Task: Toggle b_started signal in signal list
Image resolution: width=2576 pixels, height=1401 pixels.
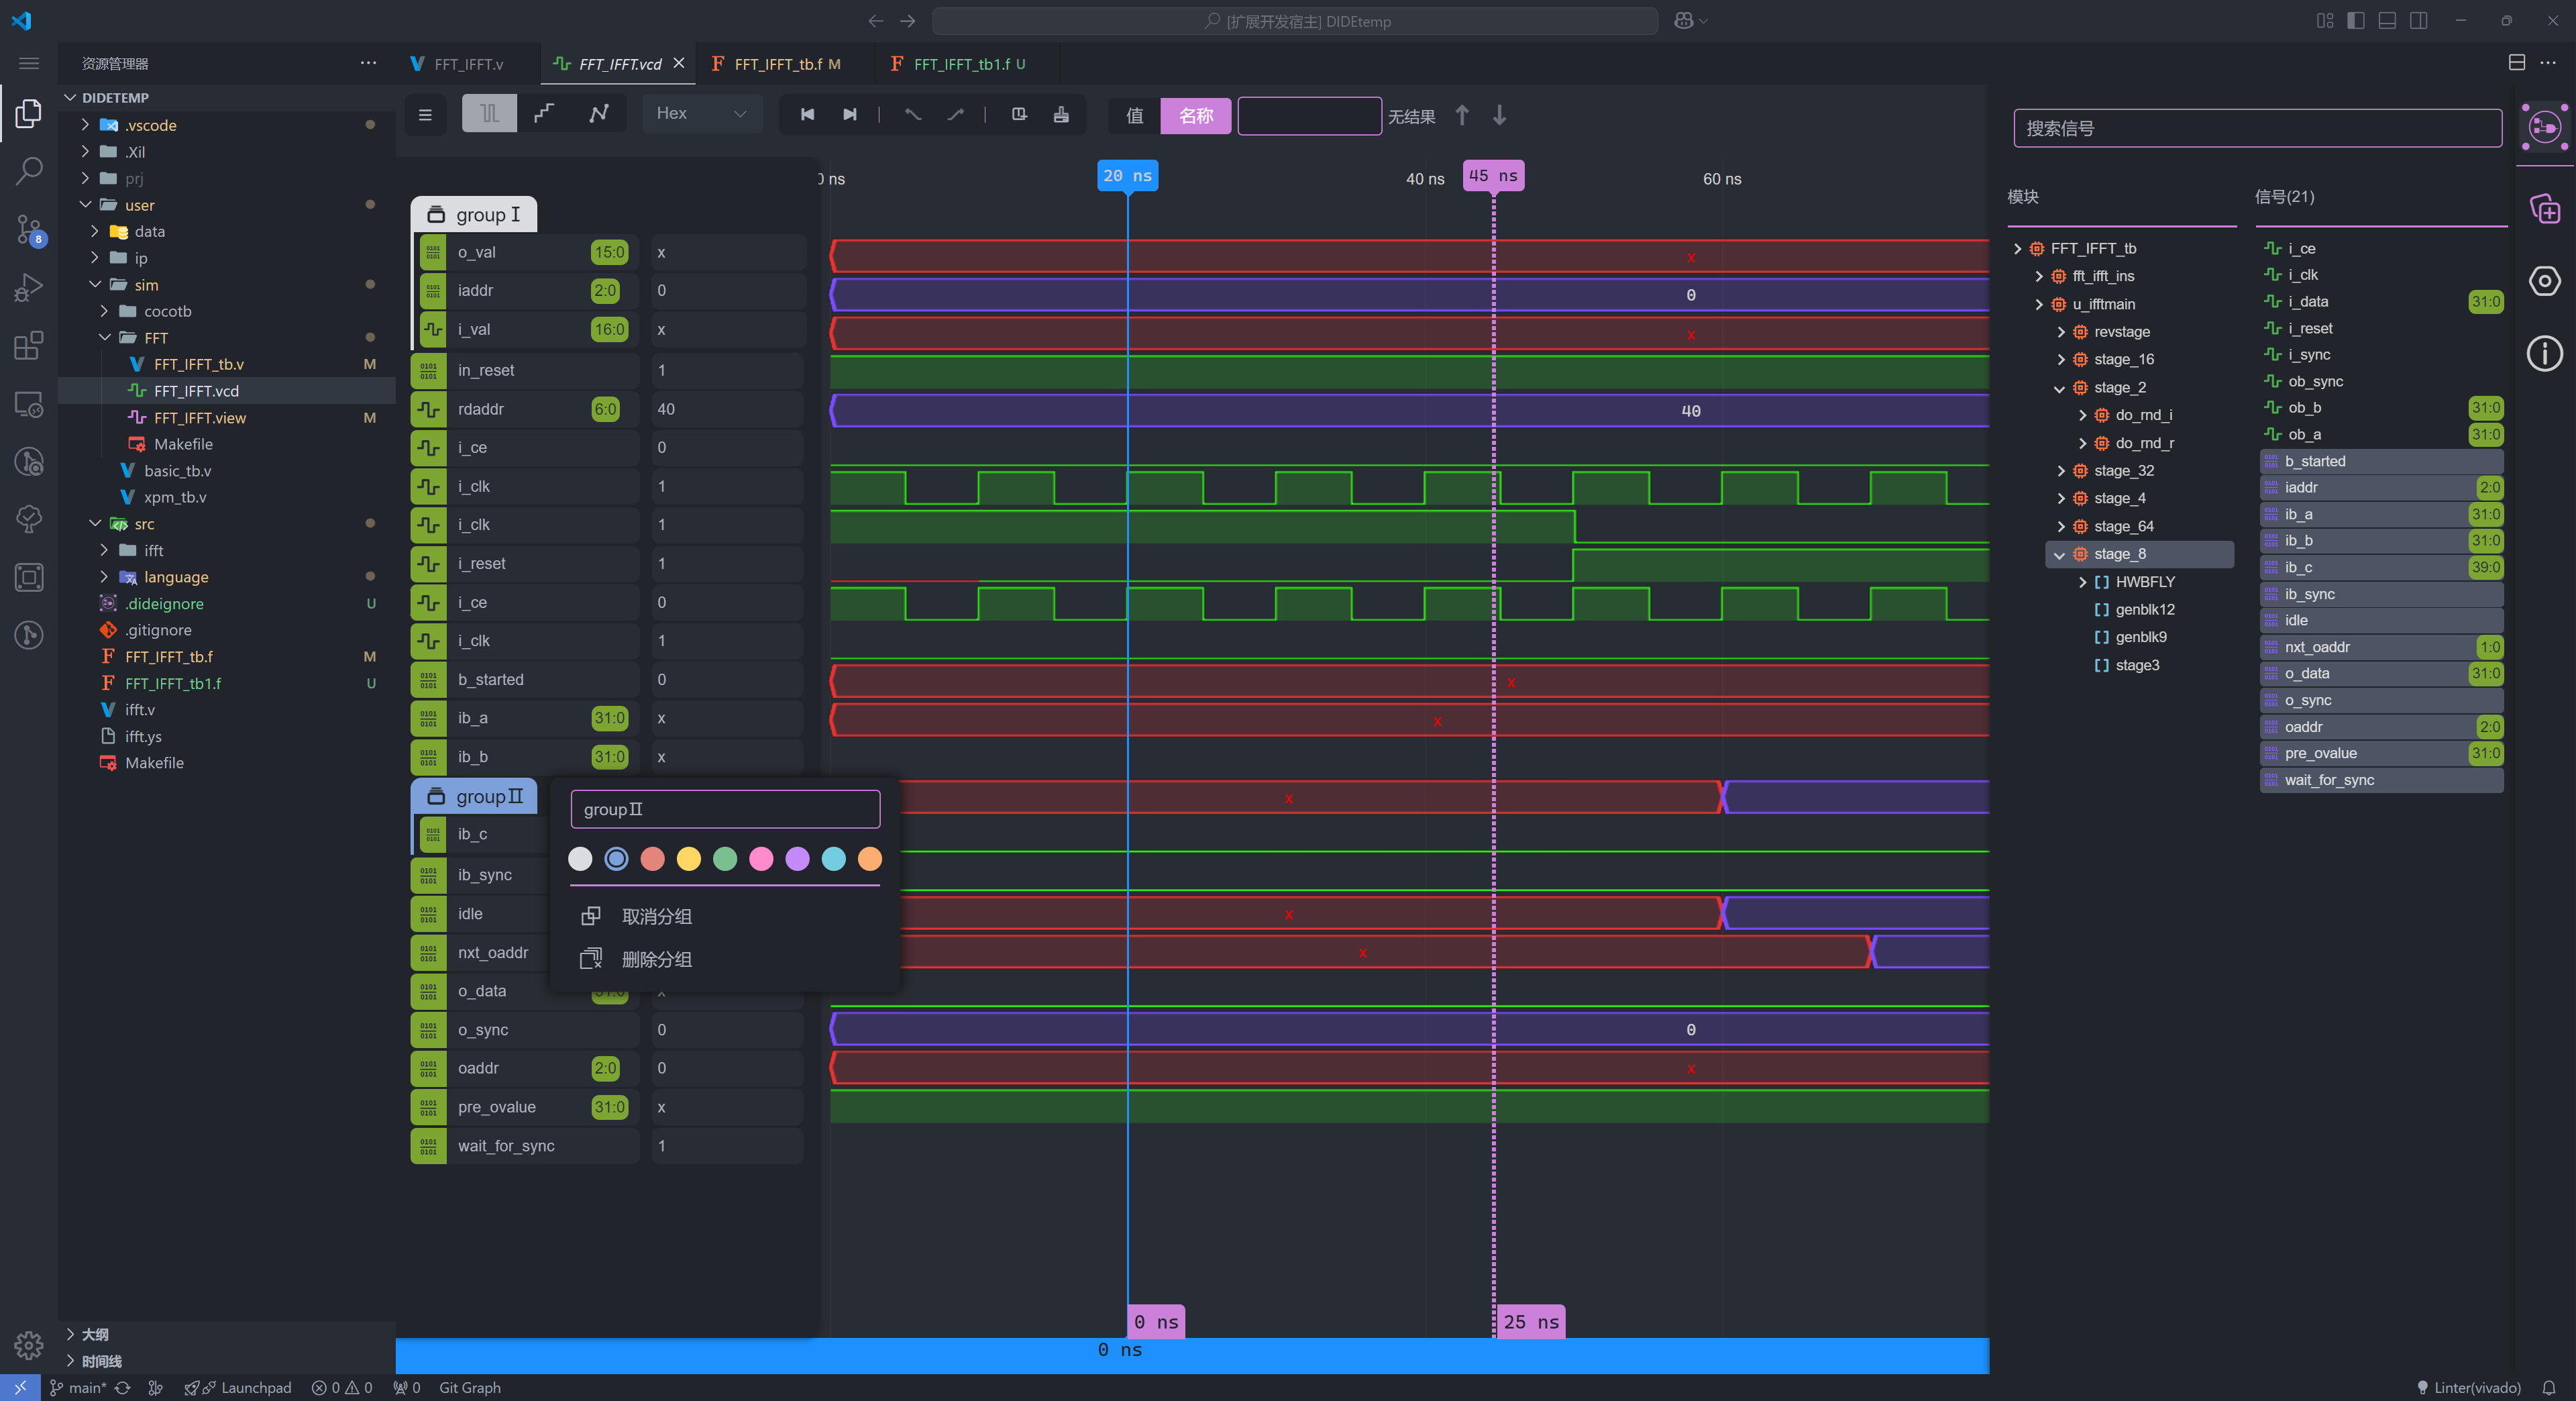Action: click(x=2381, y=461)
